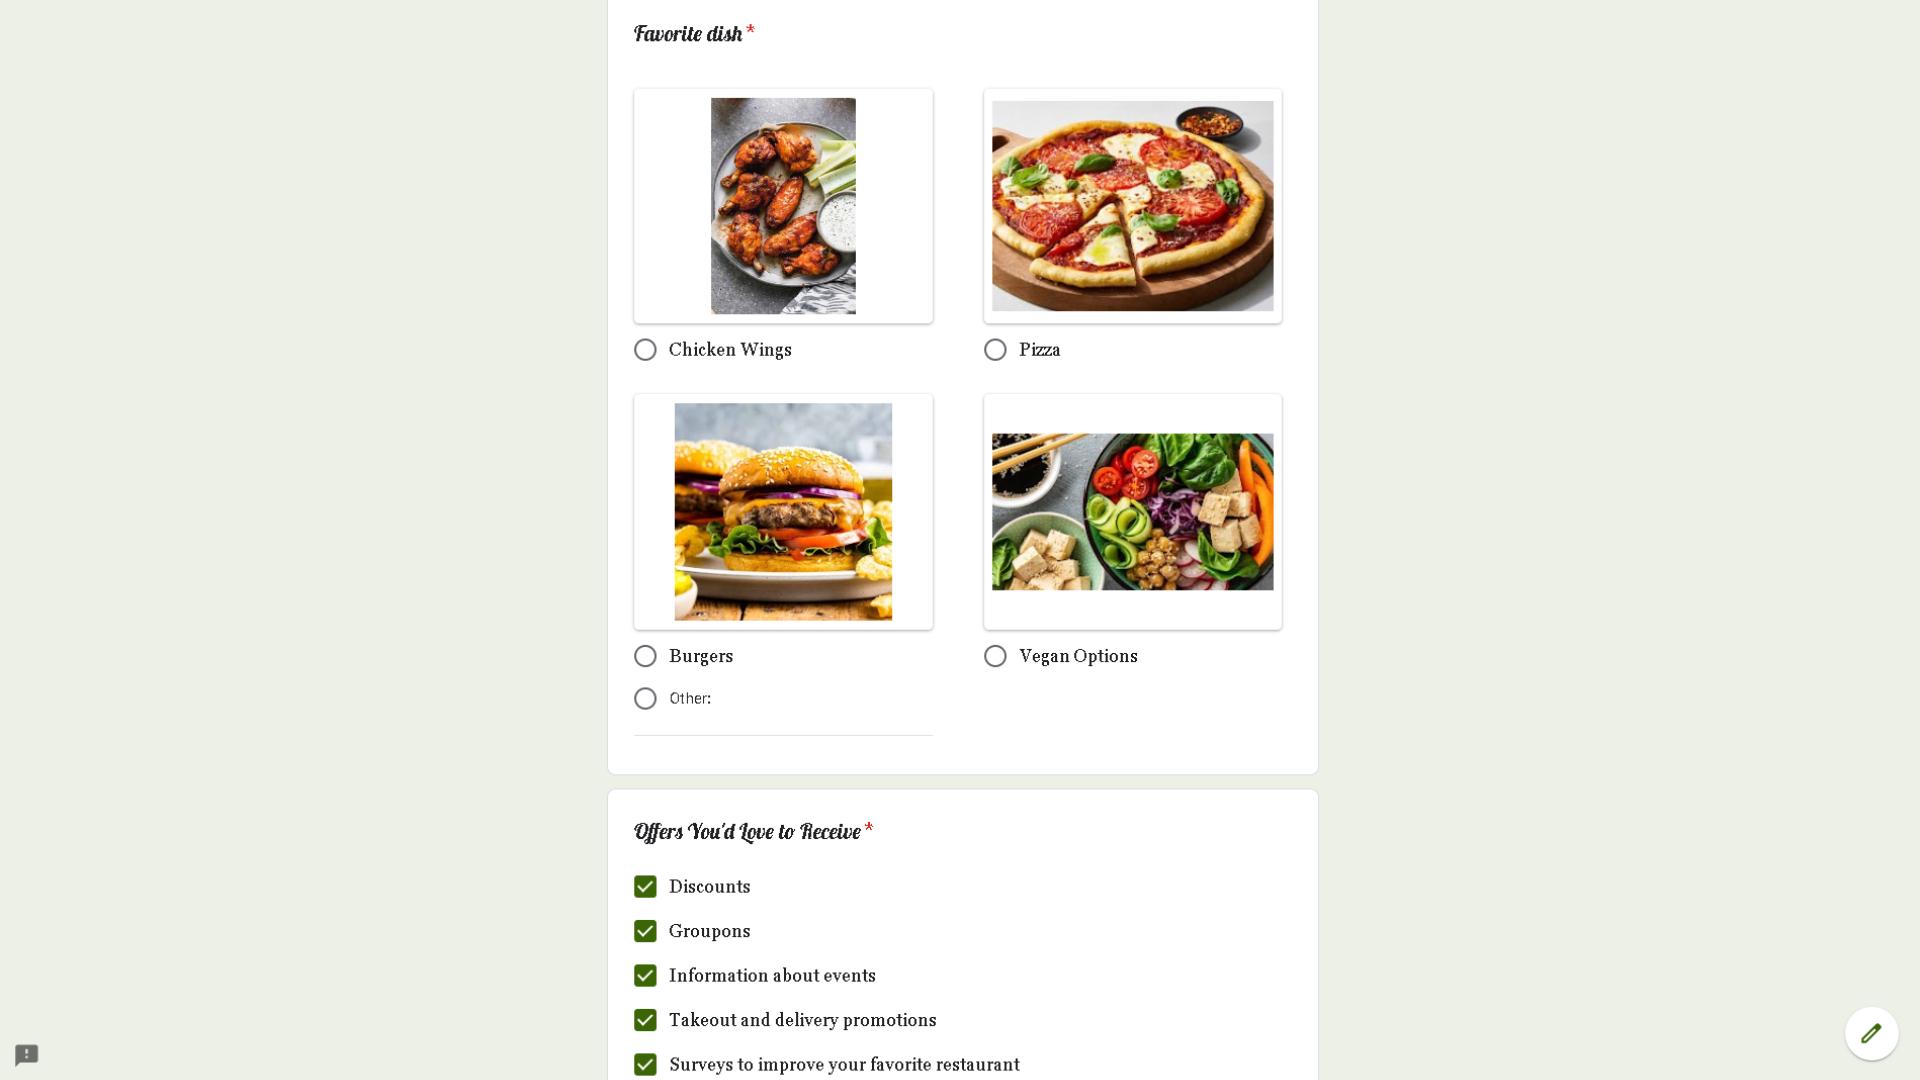Uncheck the Groupons checkbox
Viewport: 1920px width, 1080px height.
[x=645, y=930]
